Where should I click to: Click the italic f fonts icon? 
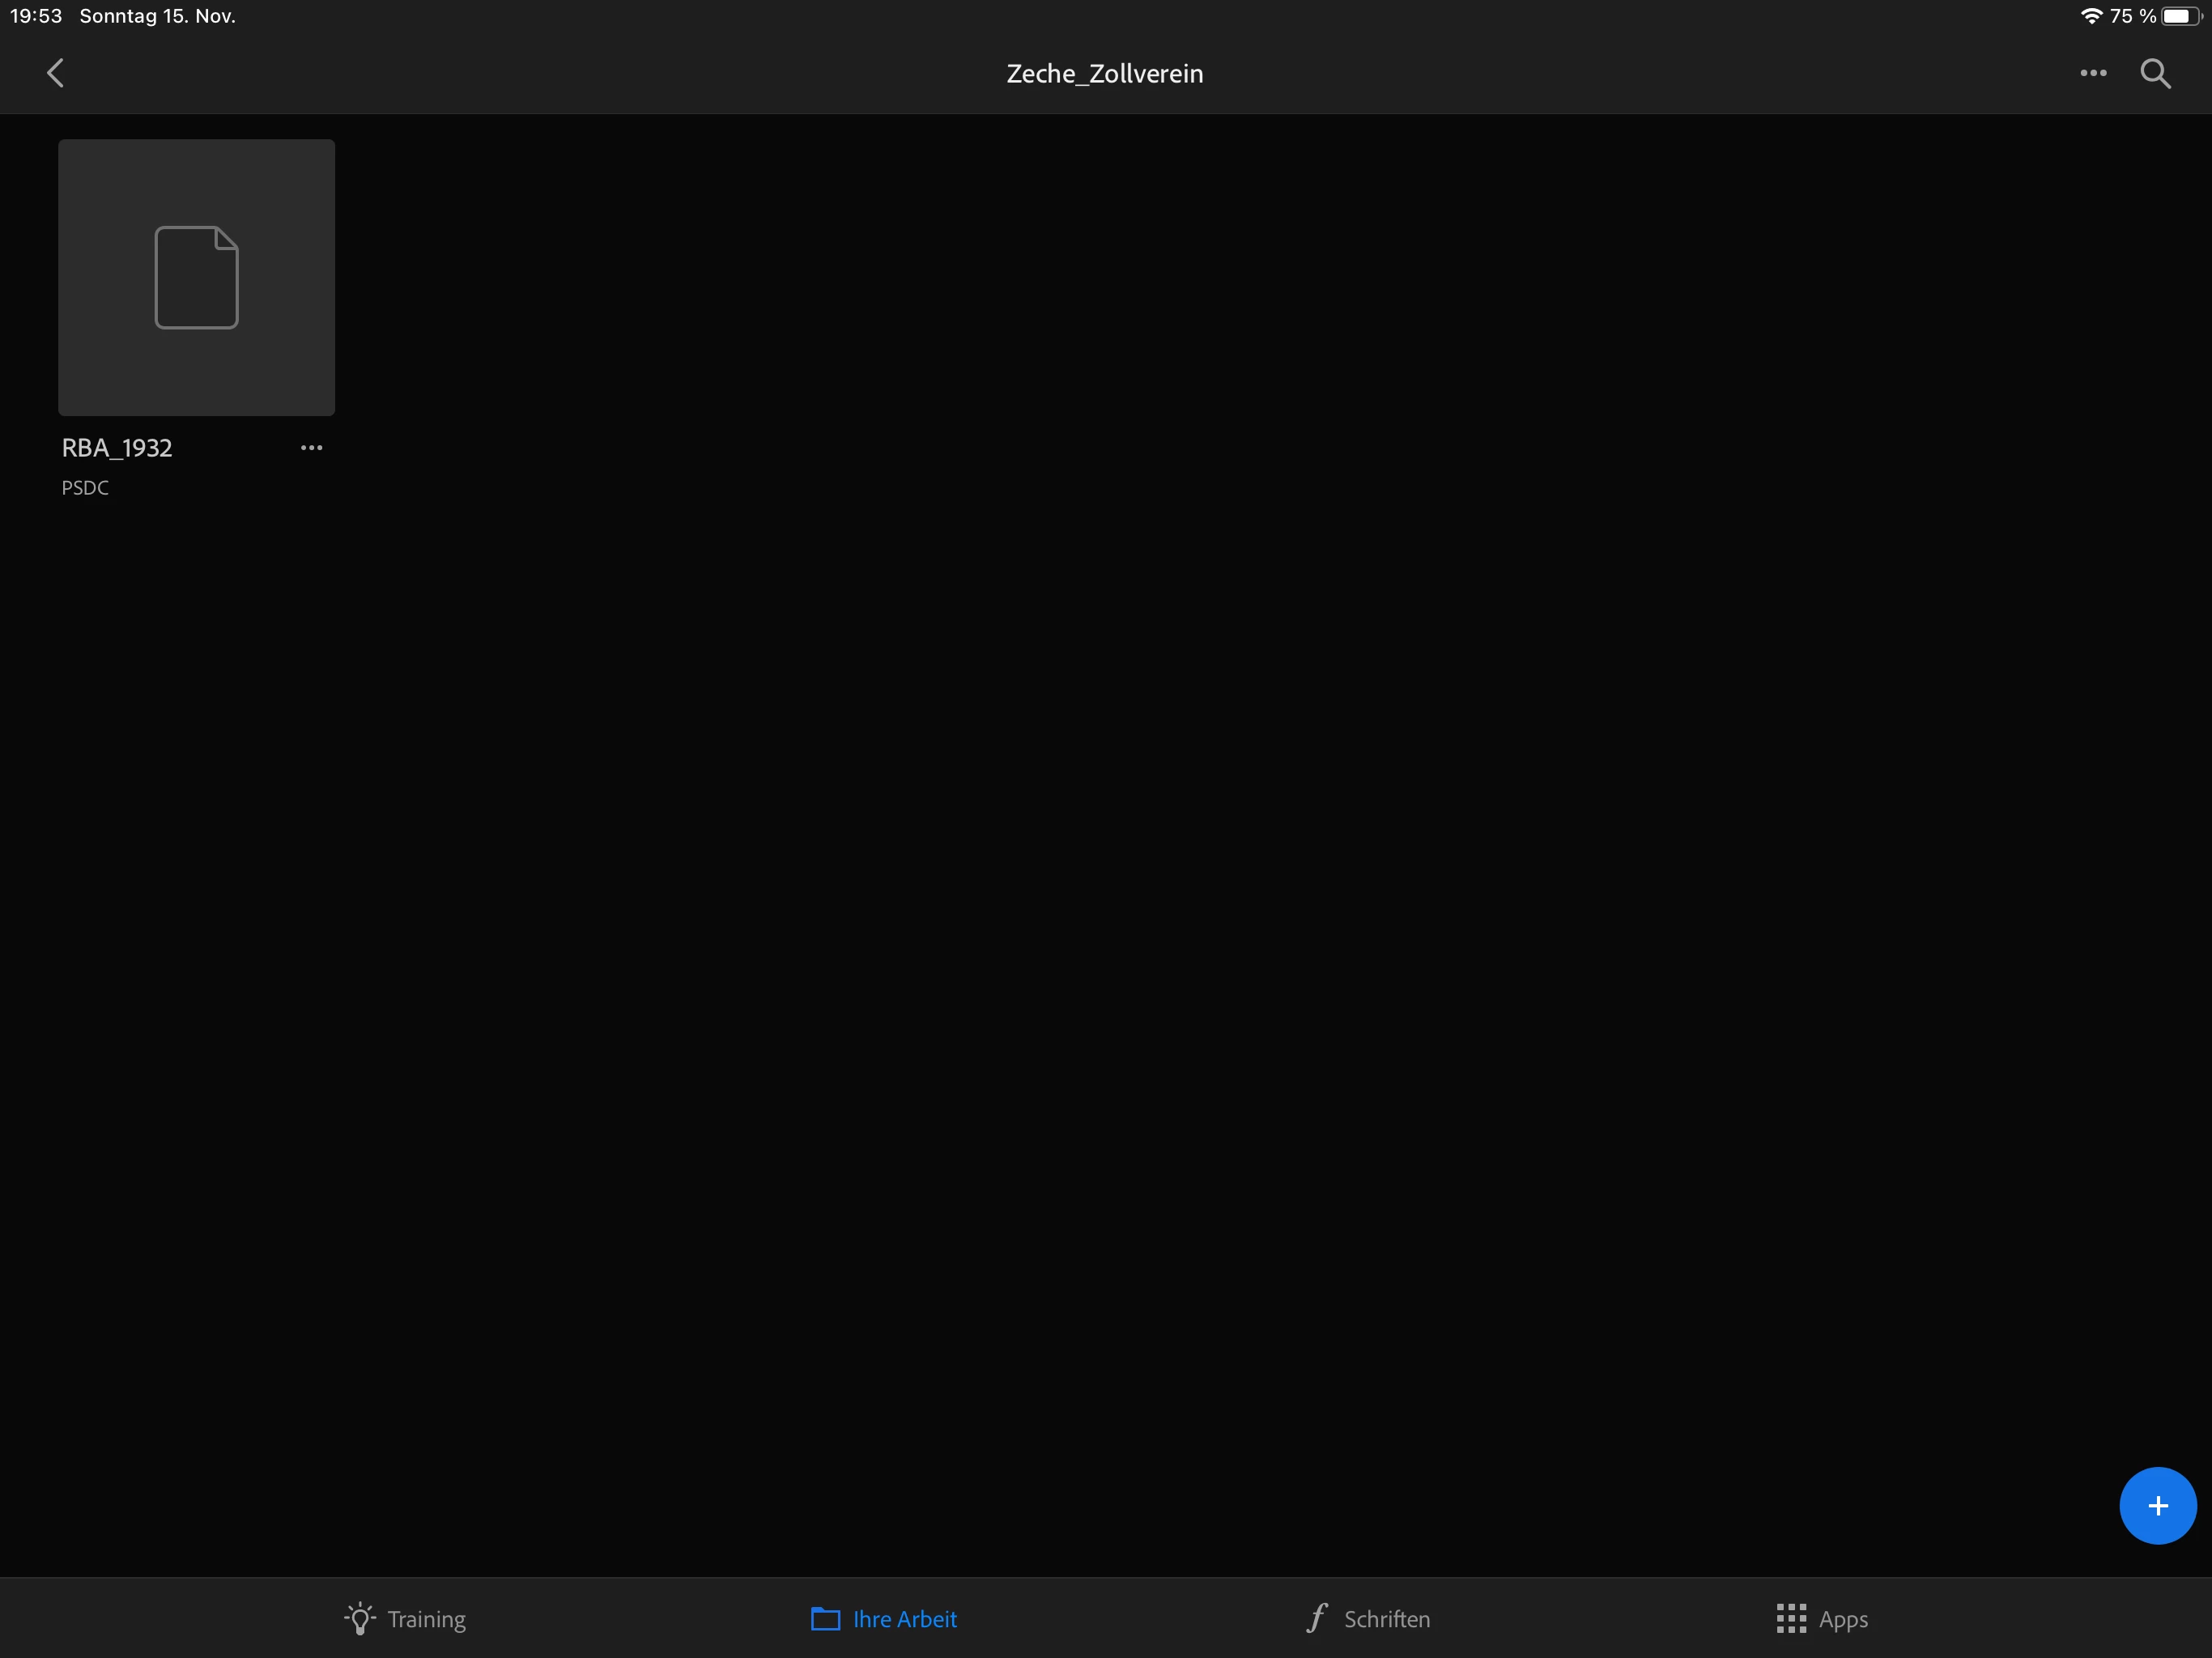(1317, 1617)
